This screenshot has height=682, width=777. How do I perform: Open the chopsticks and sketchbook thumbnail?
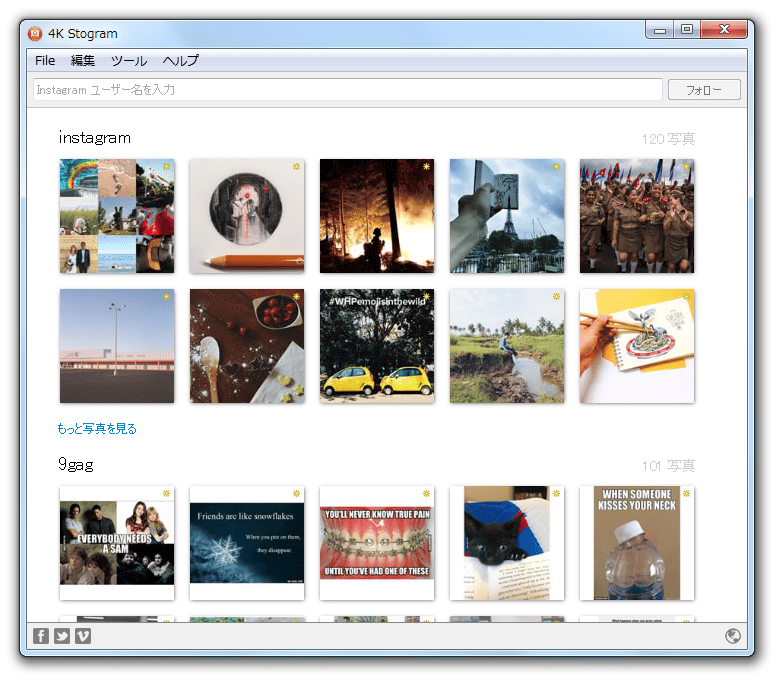(637, 346)
